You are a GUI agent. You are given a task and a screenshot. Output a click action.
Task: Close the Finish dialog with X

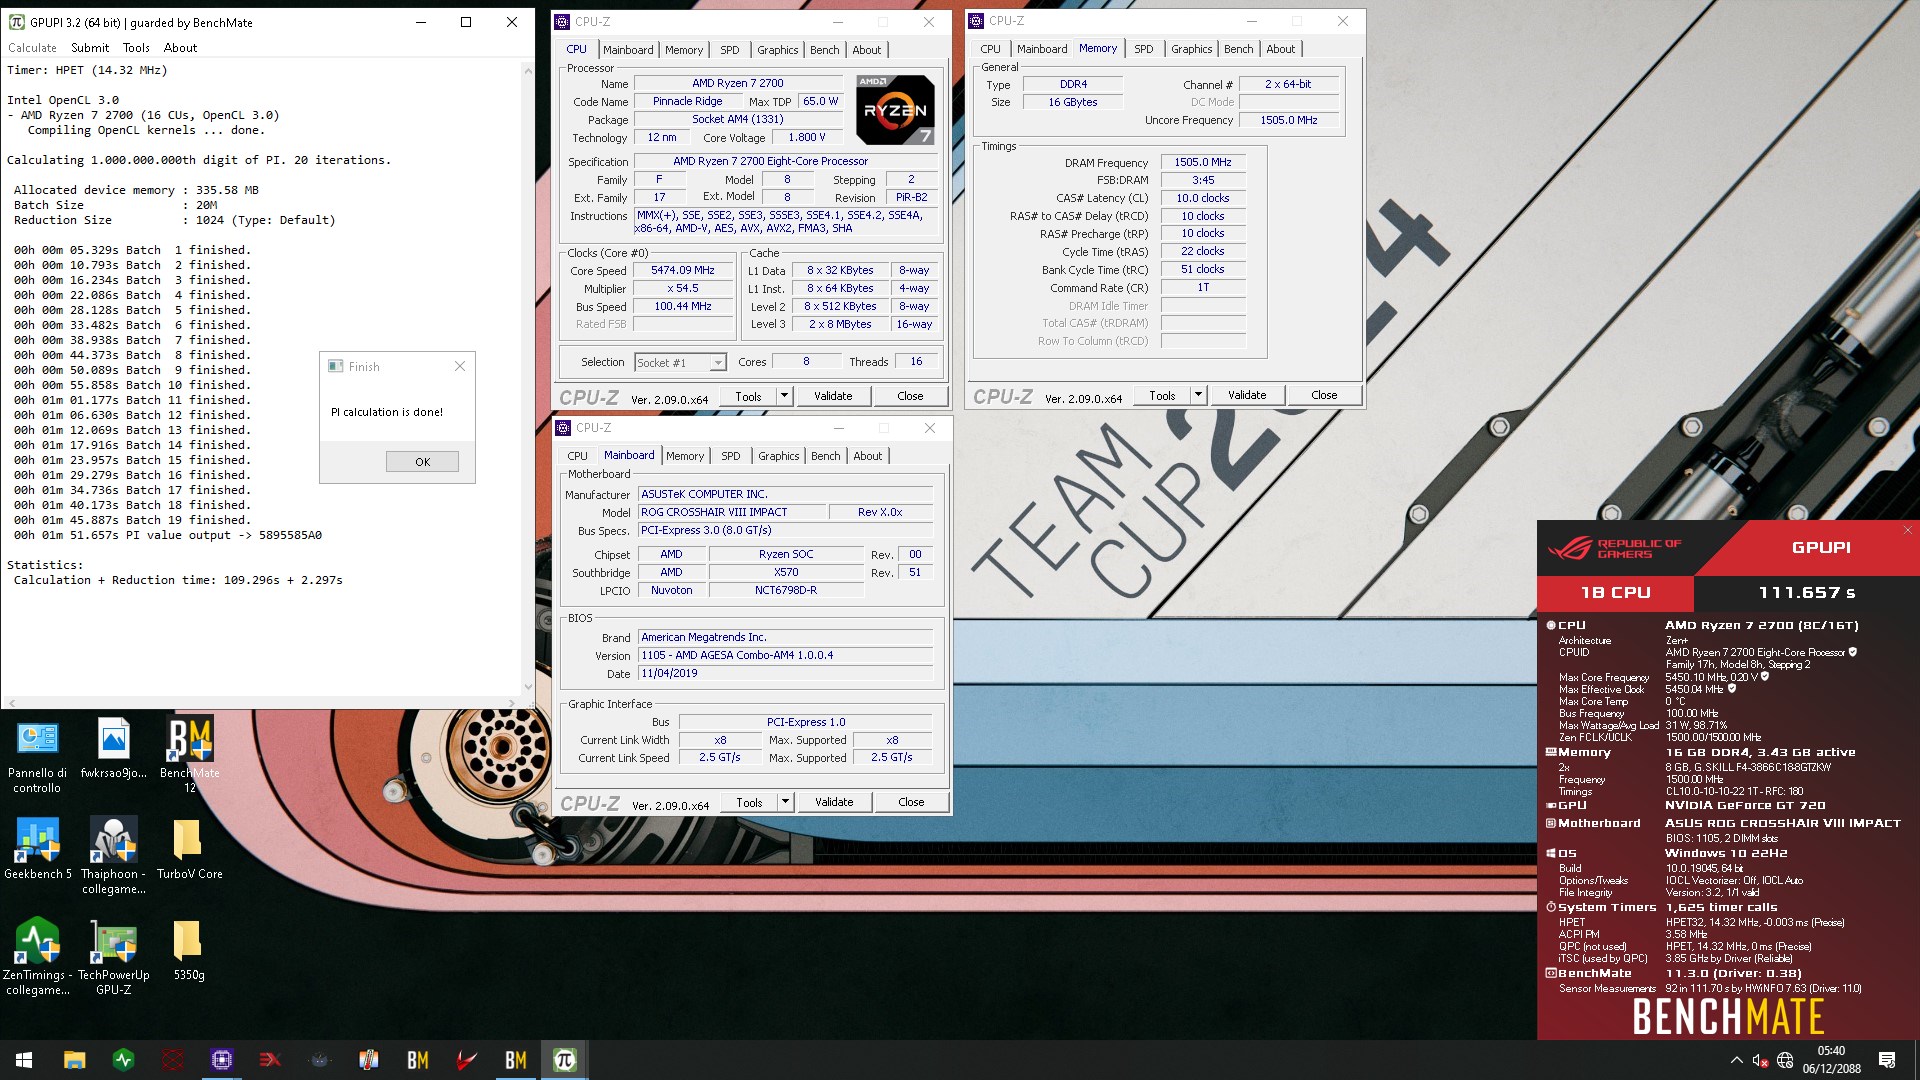pyautogui.click(x=459, y=366)
